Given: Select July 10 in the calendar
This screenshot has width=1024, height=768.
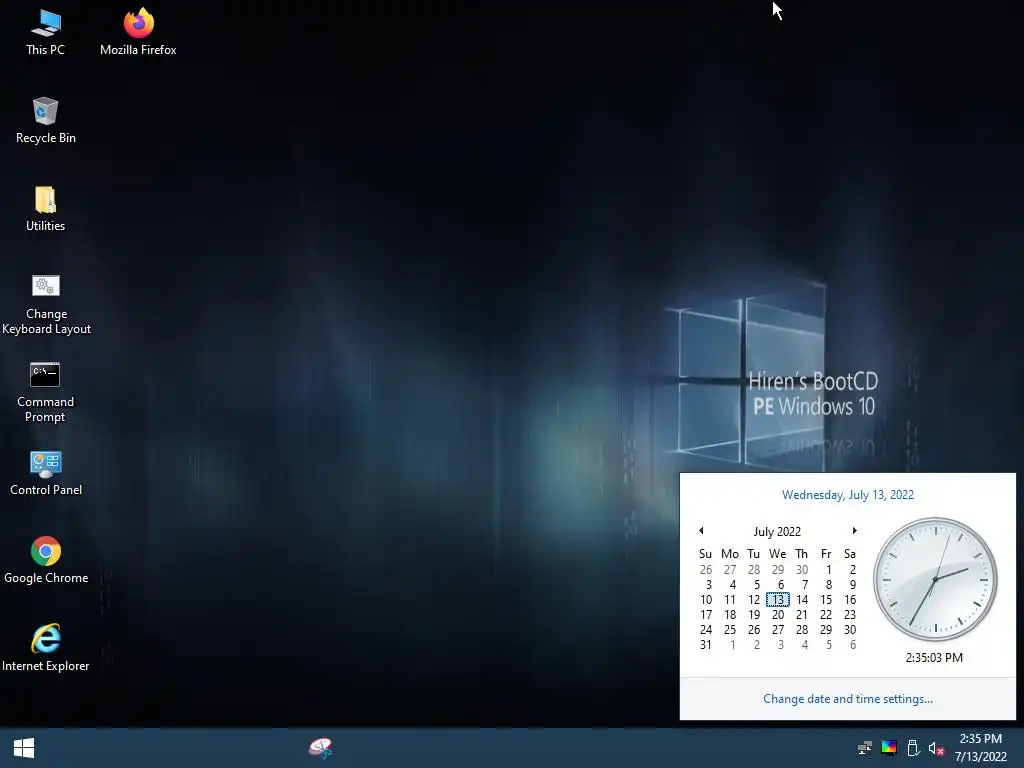Looking at the screenshot, I should (706, 600).
